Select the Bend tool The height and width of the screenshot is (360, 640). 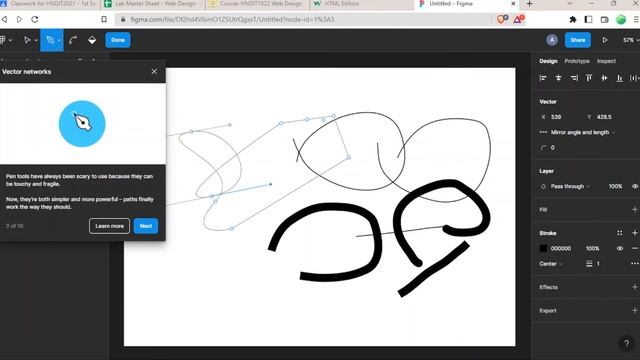coord(73,40)
